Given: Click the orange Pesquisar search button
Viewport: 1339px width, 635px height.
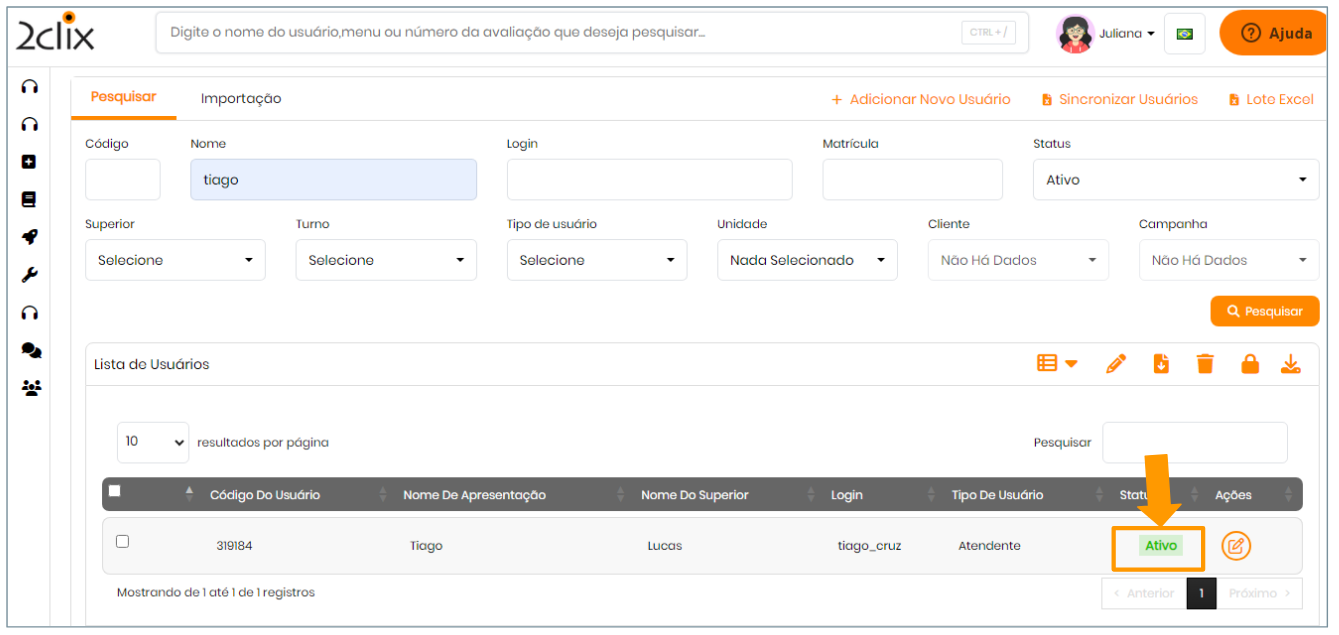Looking at the screenshot, I should tap(1264, 311).
